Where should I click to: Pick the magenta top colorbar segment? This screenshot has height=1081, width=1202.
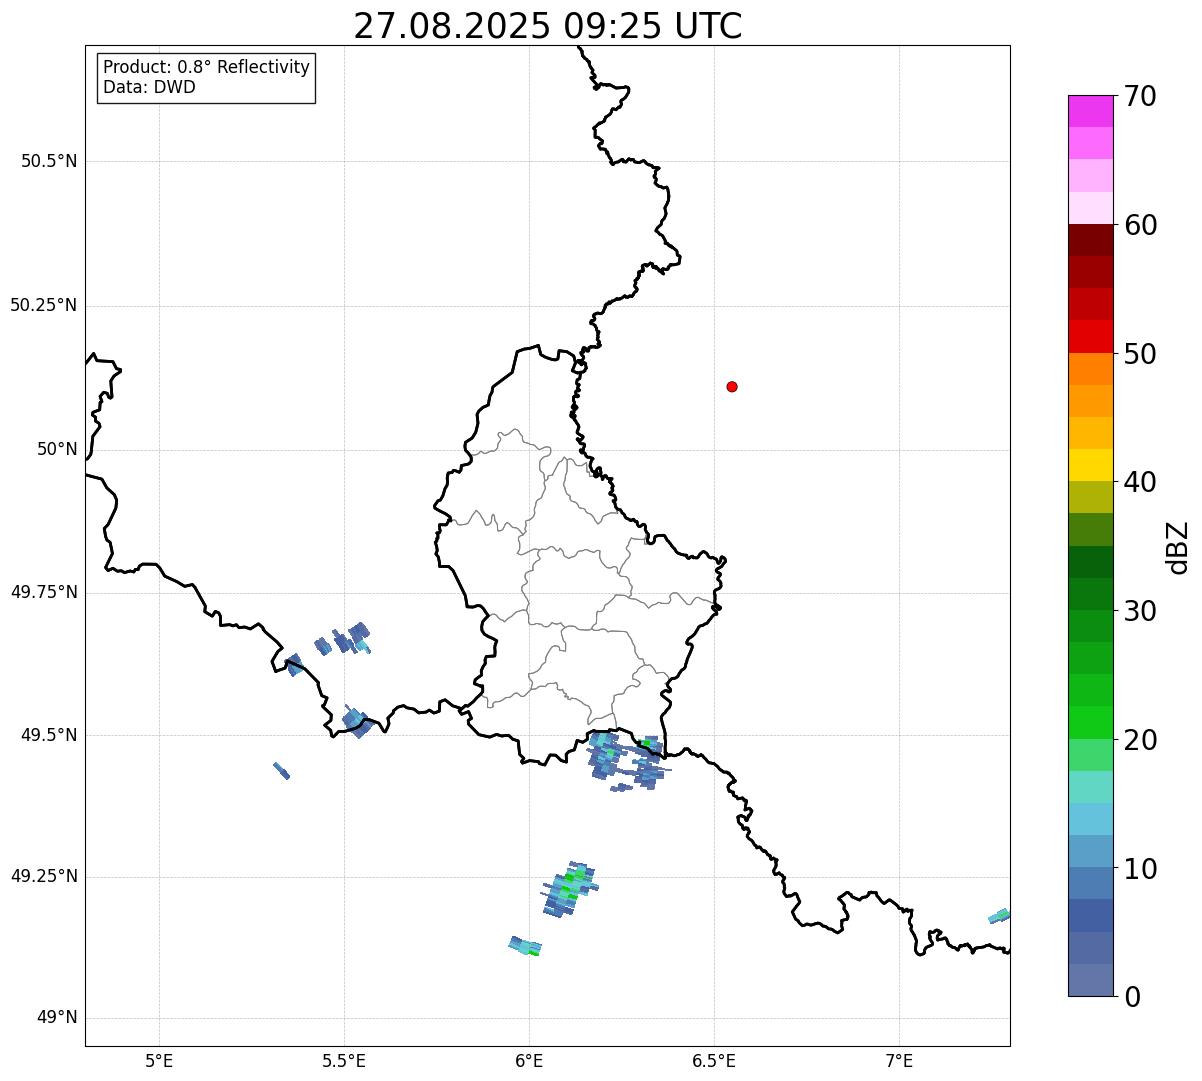[x=1090, y=111]
